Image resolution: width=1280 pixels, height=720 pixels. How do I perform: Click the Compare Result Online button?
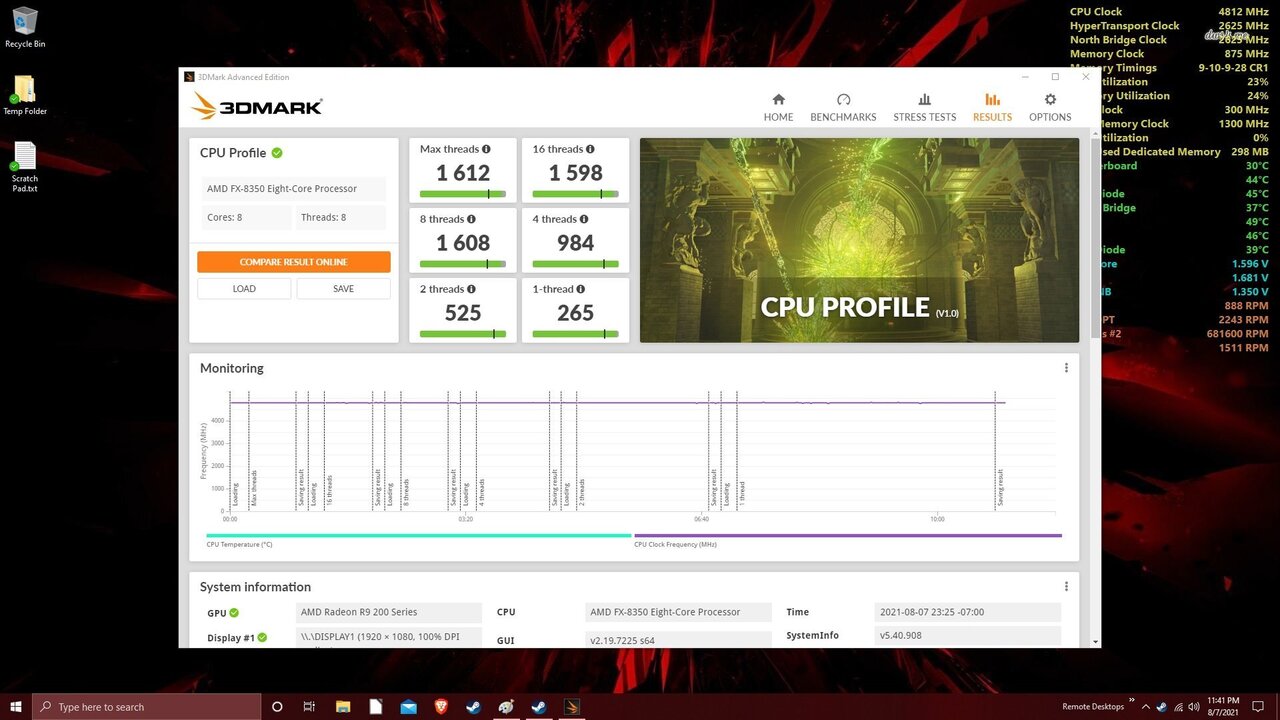(x=293, y=262)
